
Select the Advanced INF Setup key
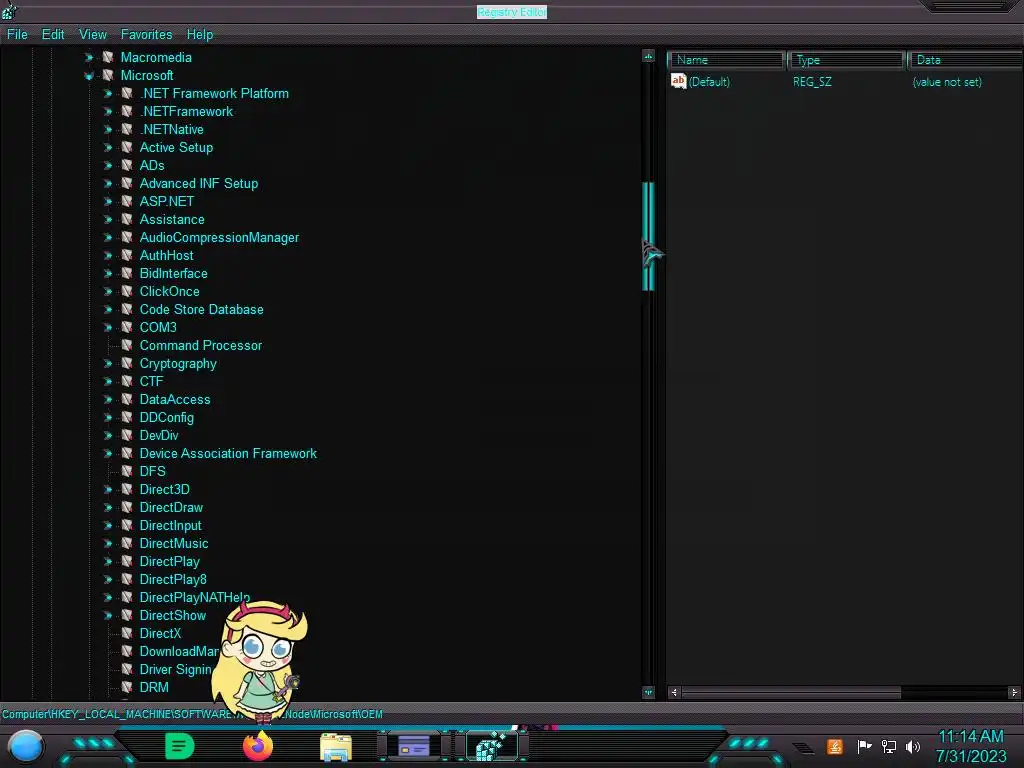tap(199, 184)
